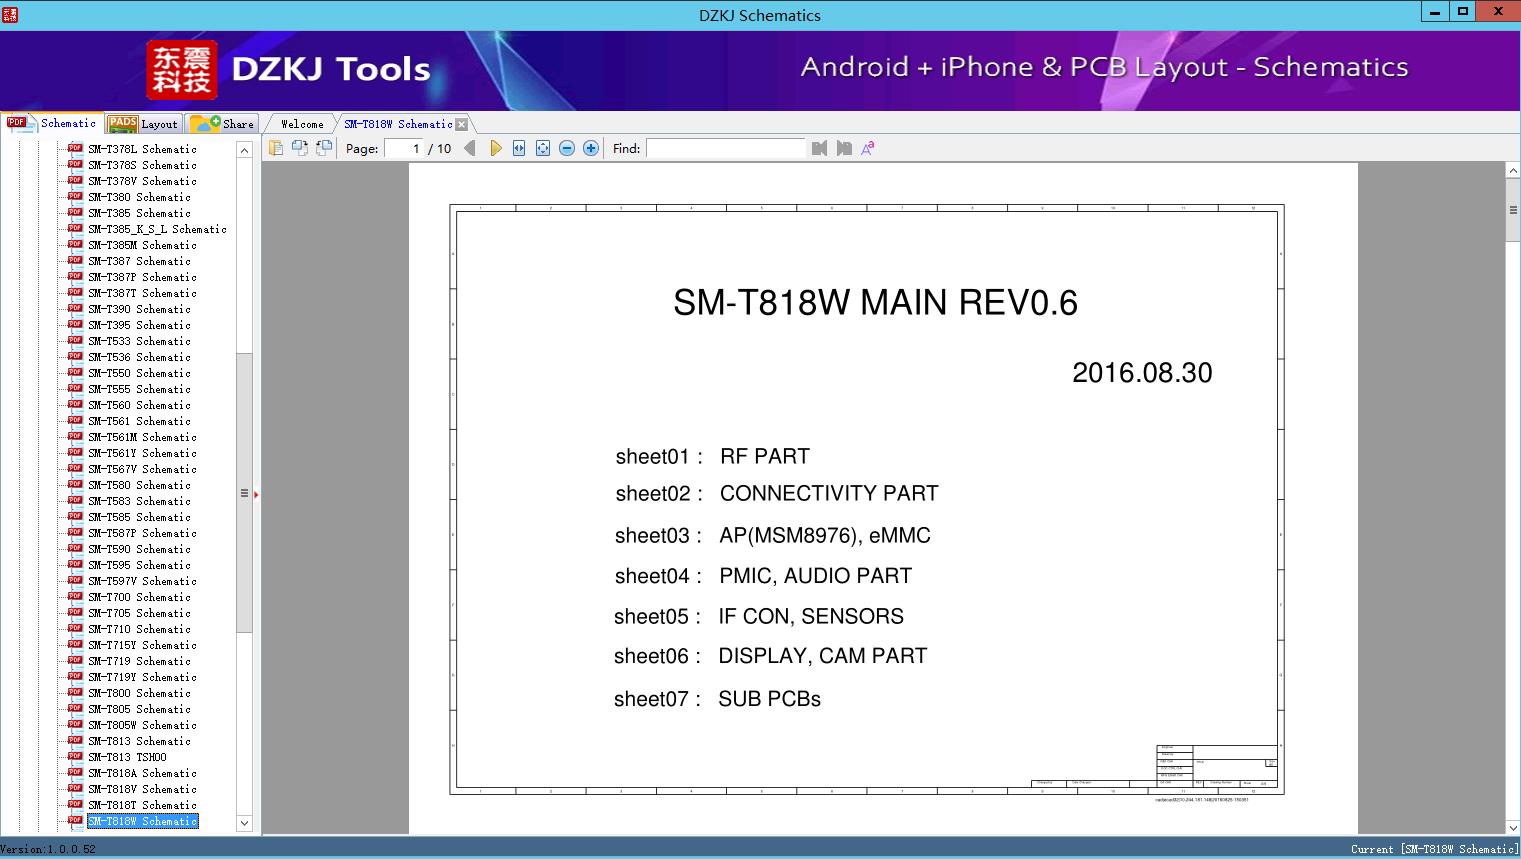Viewport: 1521px width, 859px height.
Task: Click the document scroll down arrow
Action: pyautogui.click(x=1513, y=827)
